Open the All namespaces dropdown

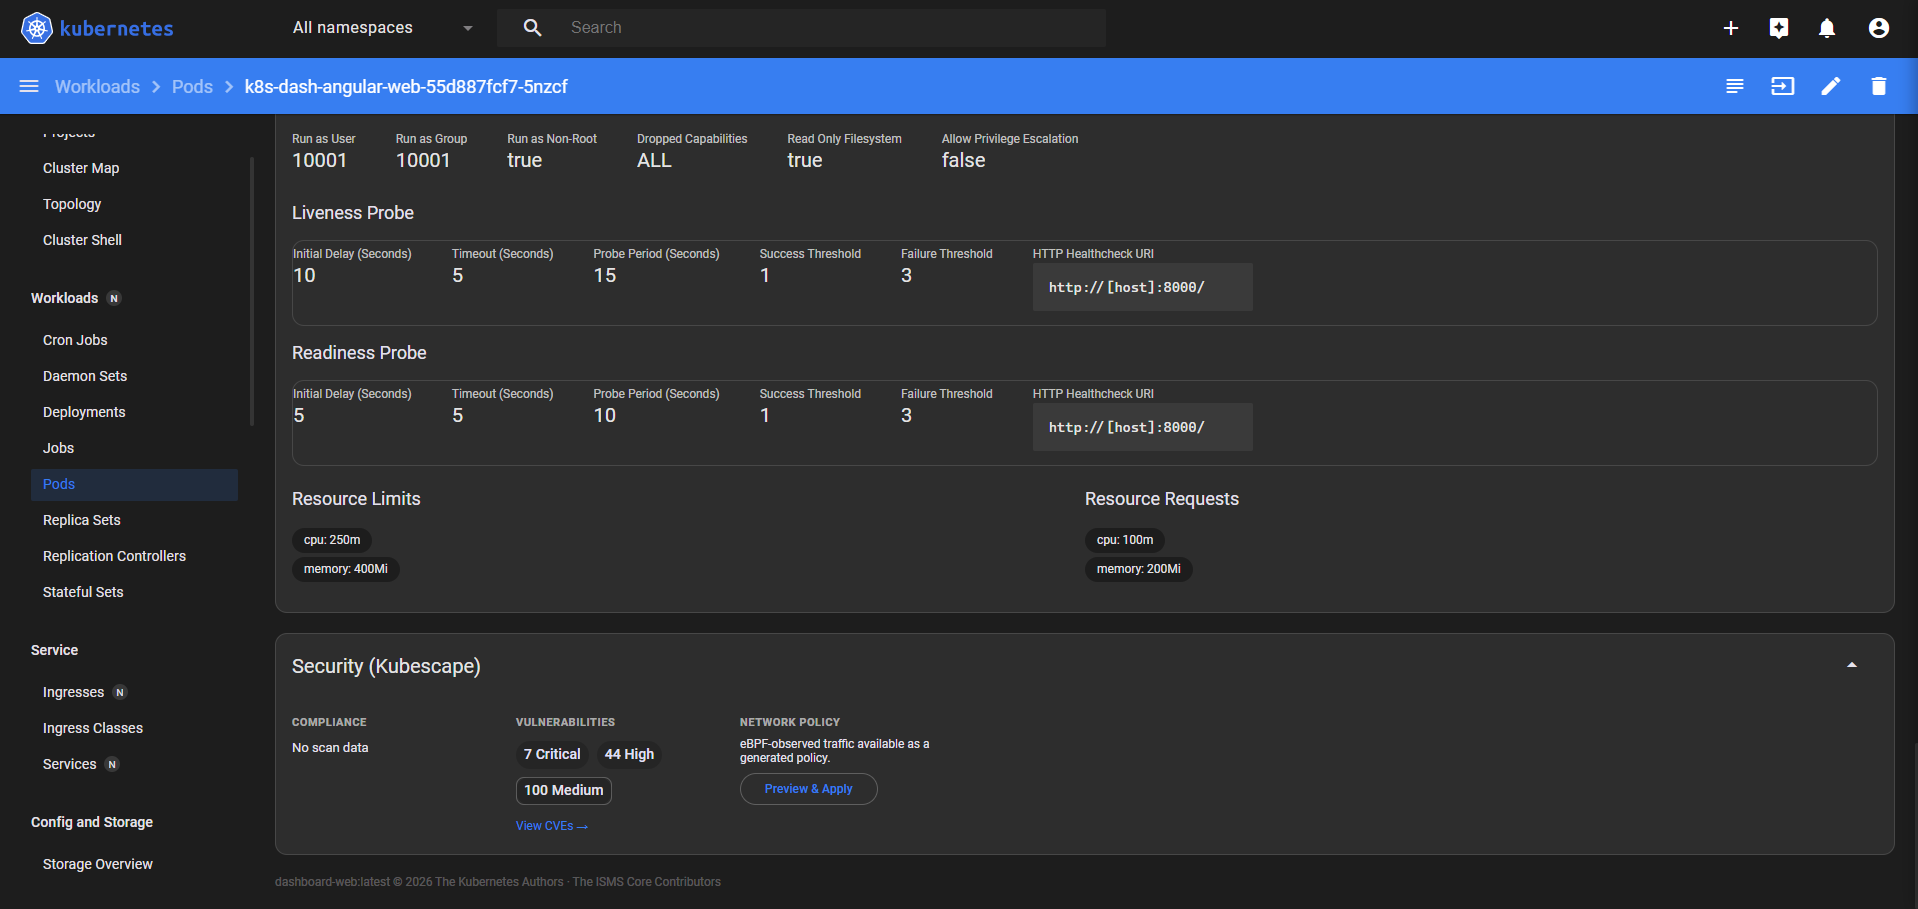[383, 28]
